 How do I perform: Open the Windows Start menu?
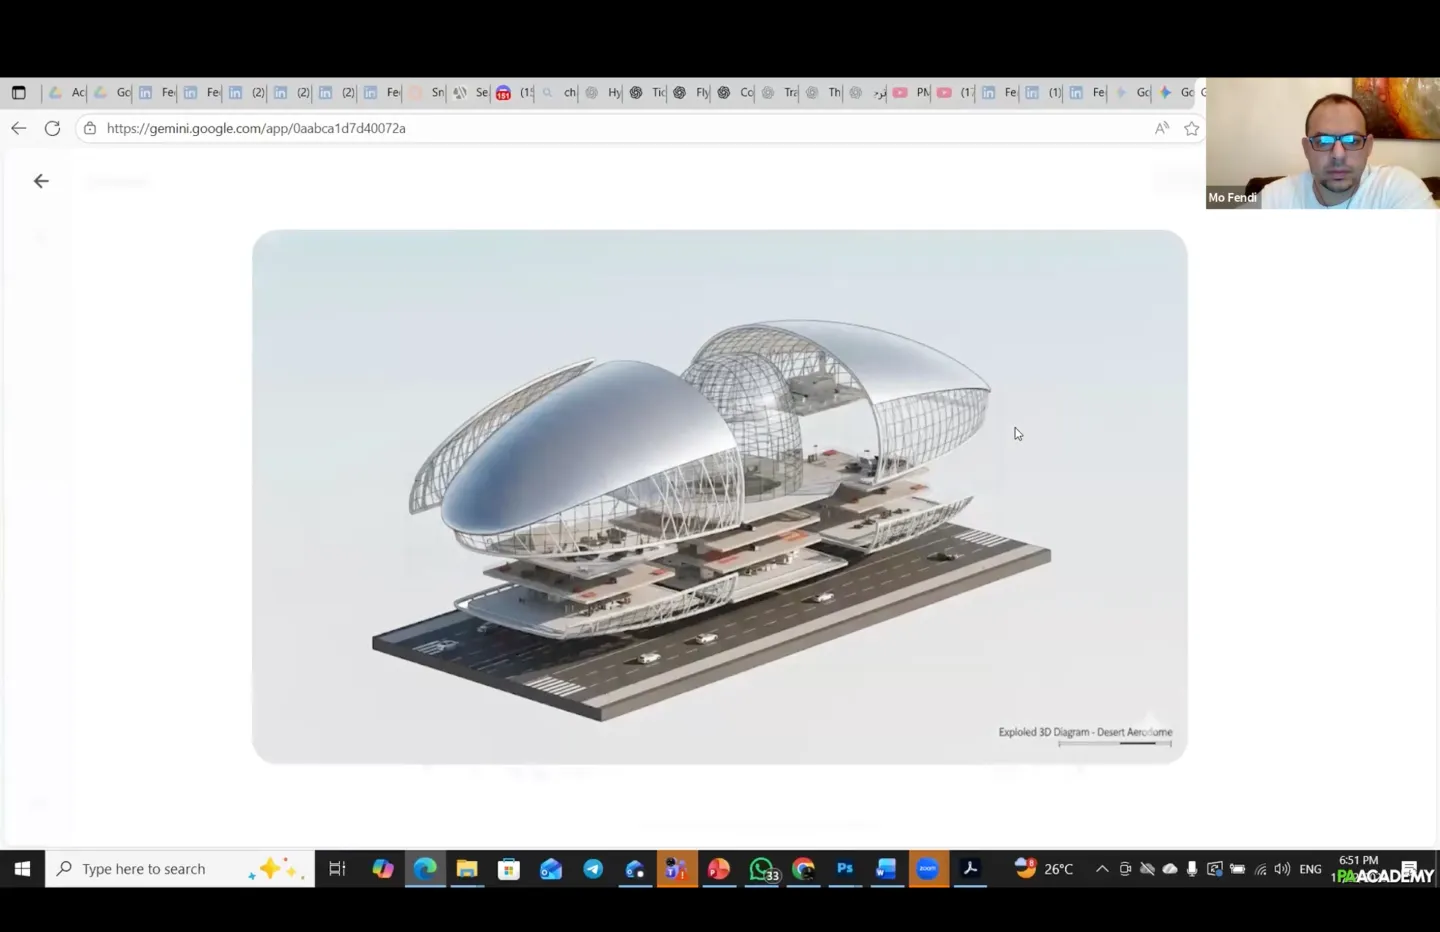22,869
